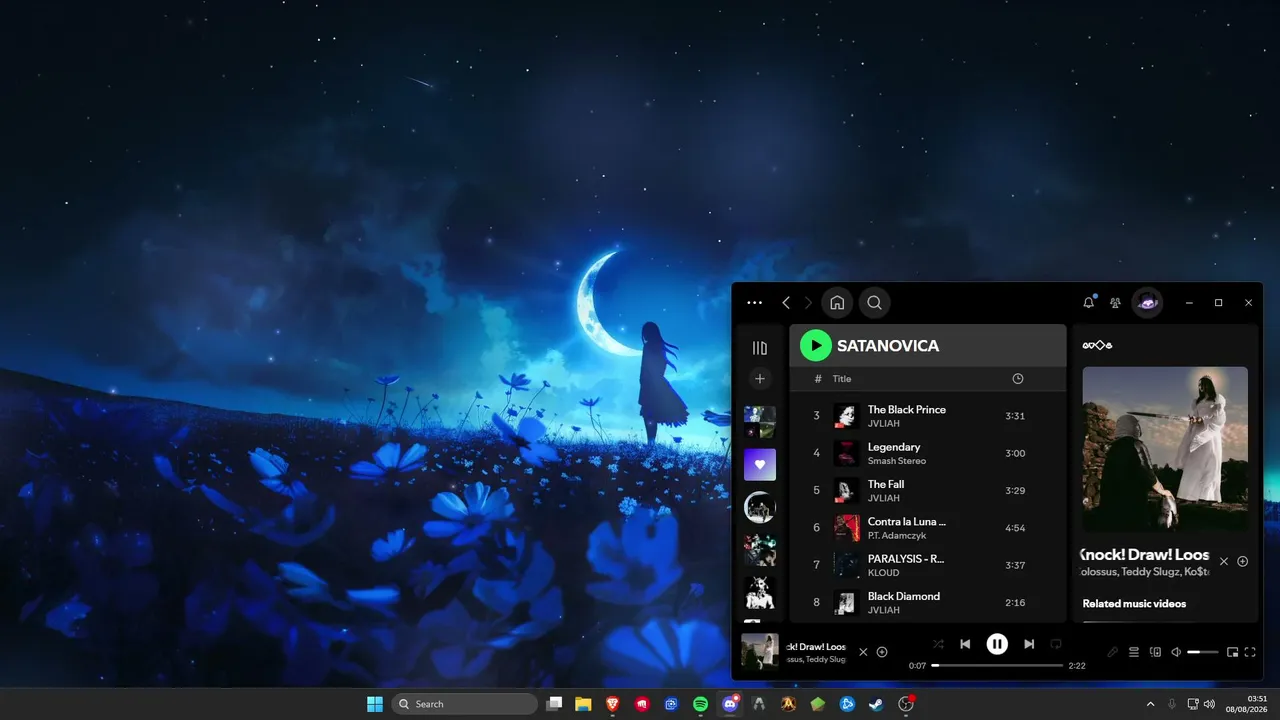Image resolution: width=1280 pixels, height=720 pixels.
Task: Toggle repeat mode
Action: coord(1056,645)
